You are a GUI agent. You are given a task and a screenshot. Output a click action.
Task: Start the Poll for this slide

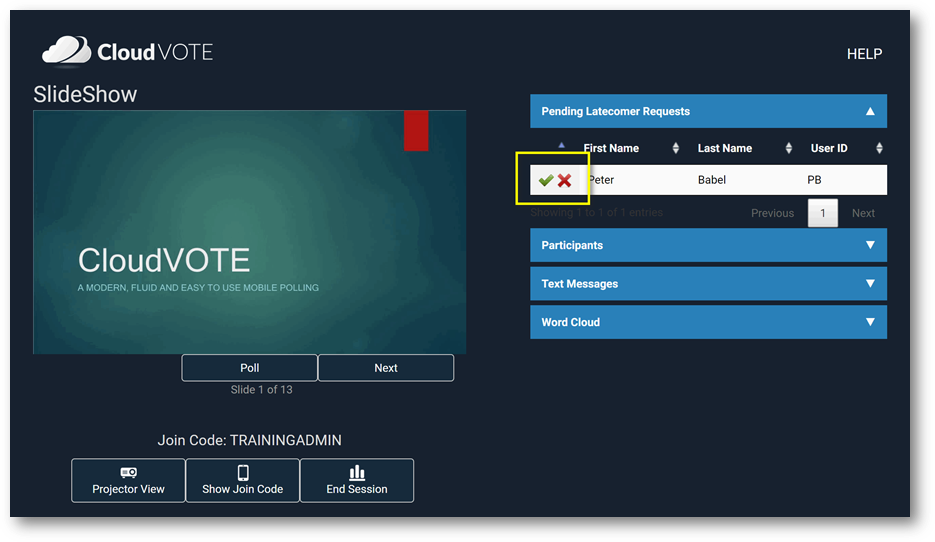coord(249,368)
